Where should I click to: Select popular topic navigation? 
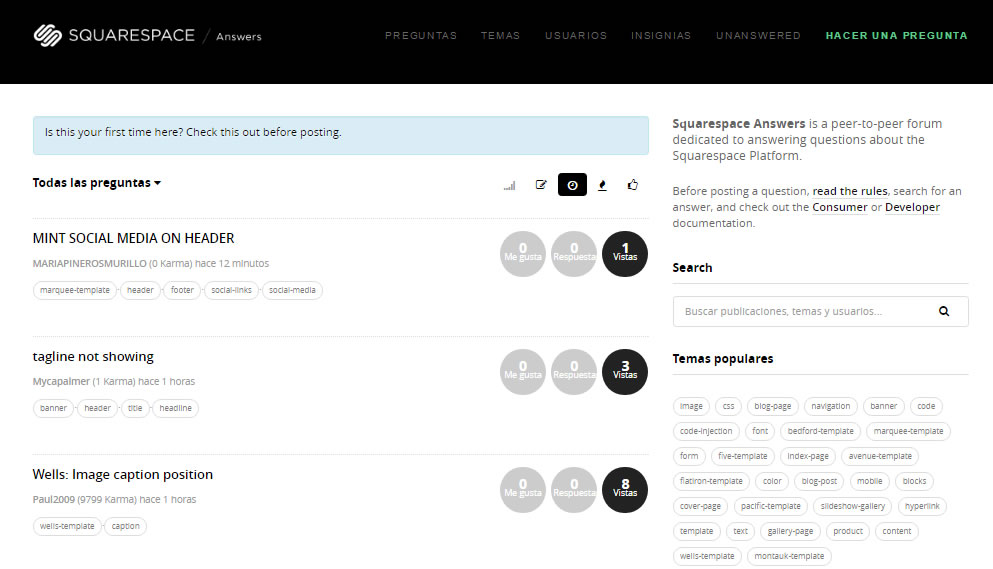click(x=830, y=406)
